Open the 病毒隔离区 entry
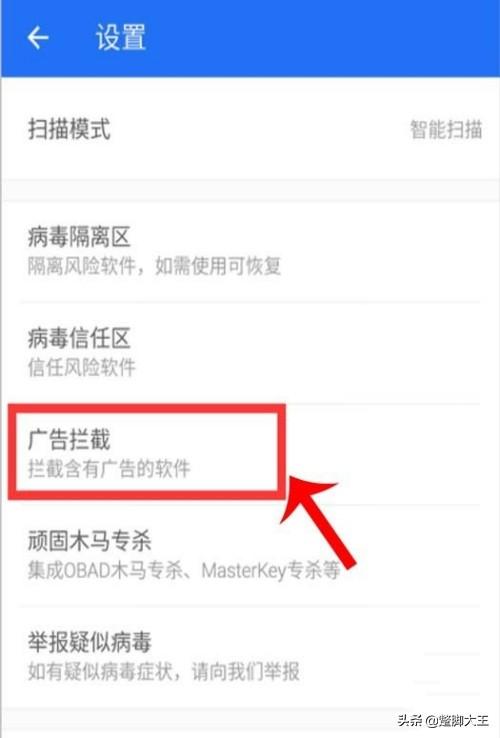The width and height of the screenshot is (500, 738). pos(250,251)
